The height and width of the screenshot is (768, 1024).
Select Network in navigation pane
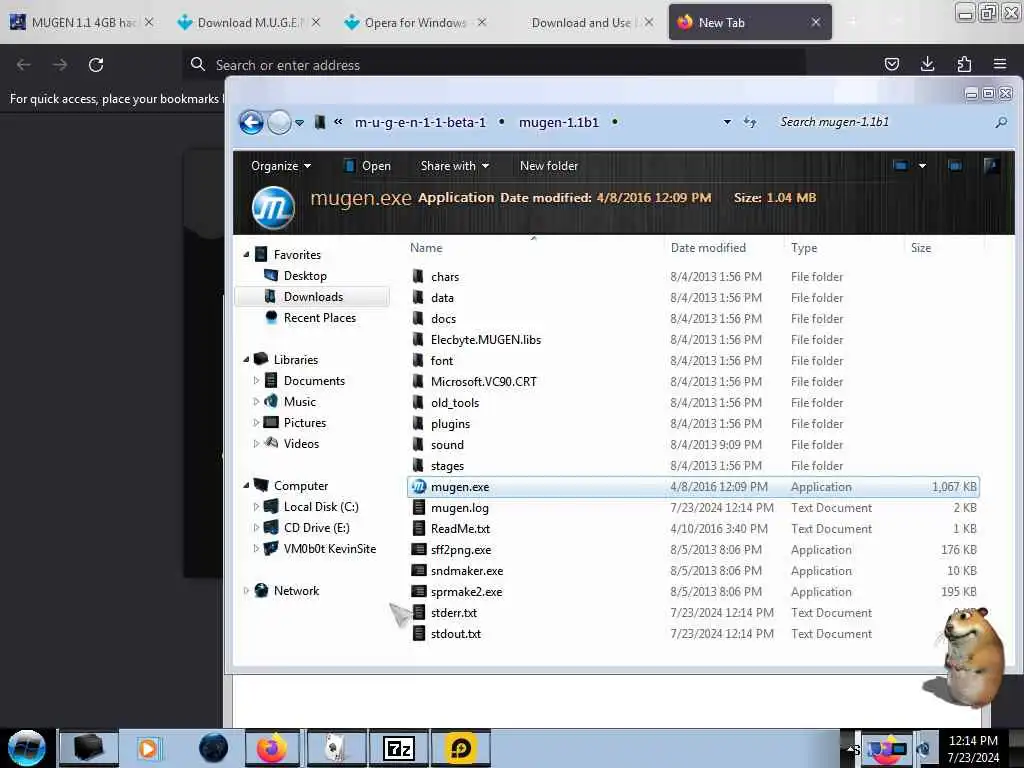pos(296,590)
